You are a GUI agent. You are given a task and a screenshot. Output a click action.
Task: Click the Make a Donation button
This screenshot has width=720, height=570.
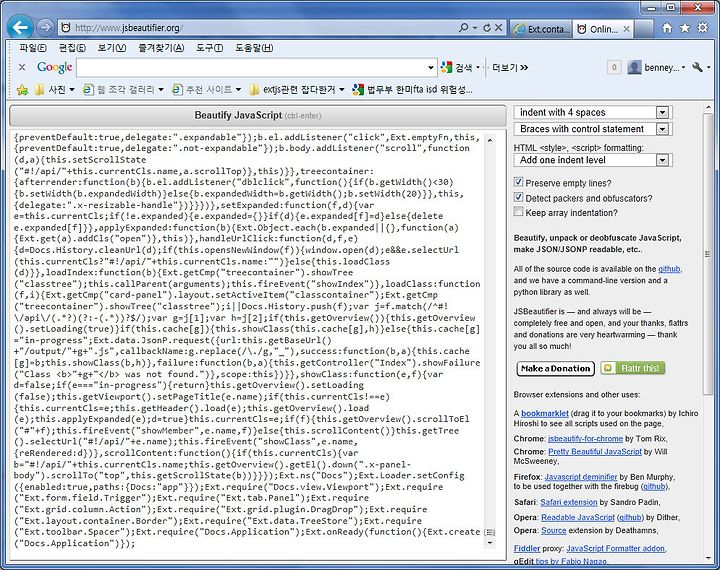(555, 368)
